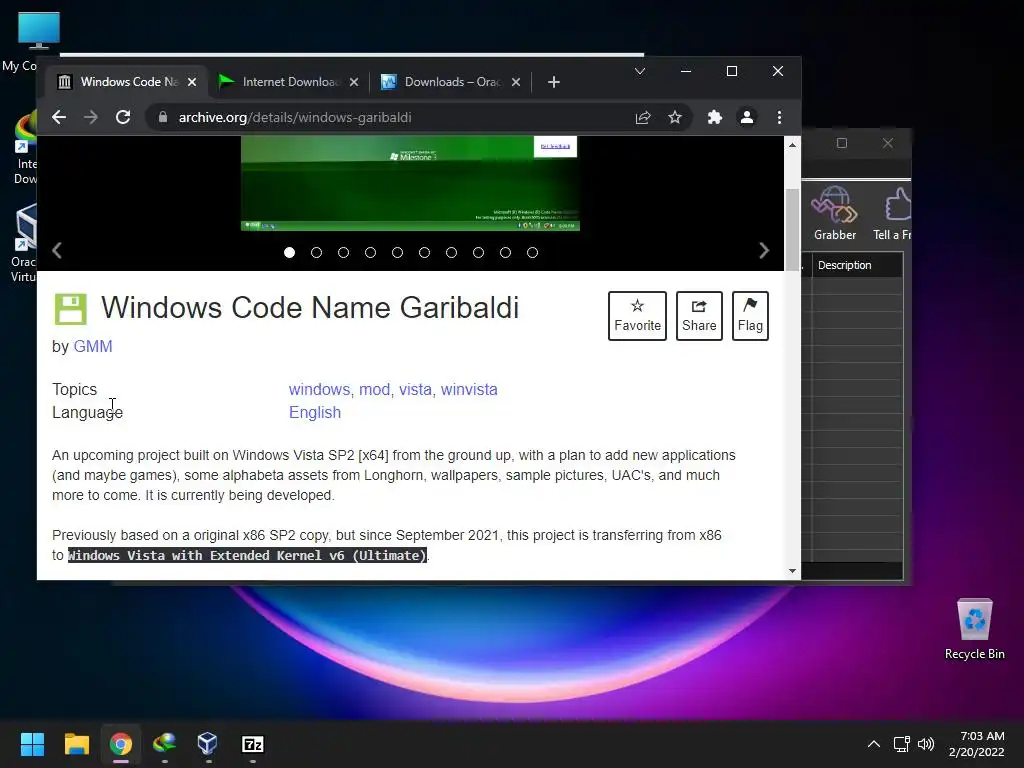Select first carousel dot
The image size is (1024, 768).
point(289,253)
